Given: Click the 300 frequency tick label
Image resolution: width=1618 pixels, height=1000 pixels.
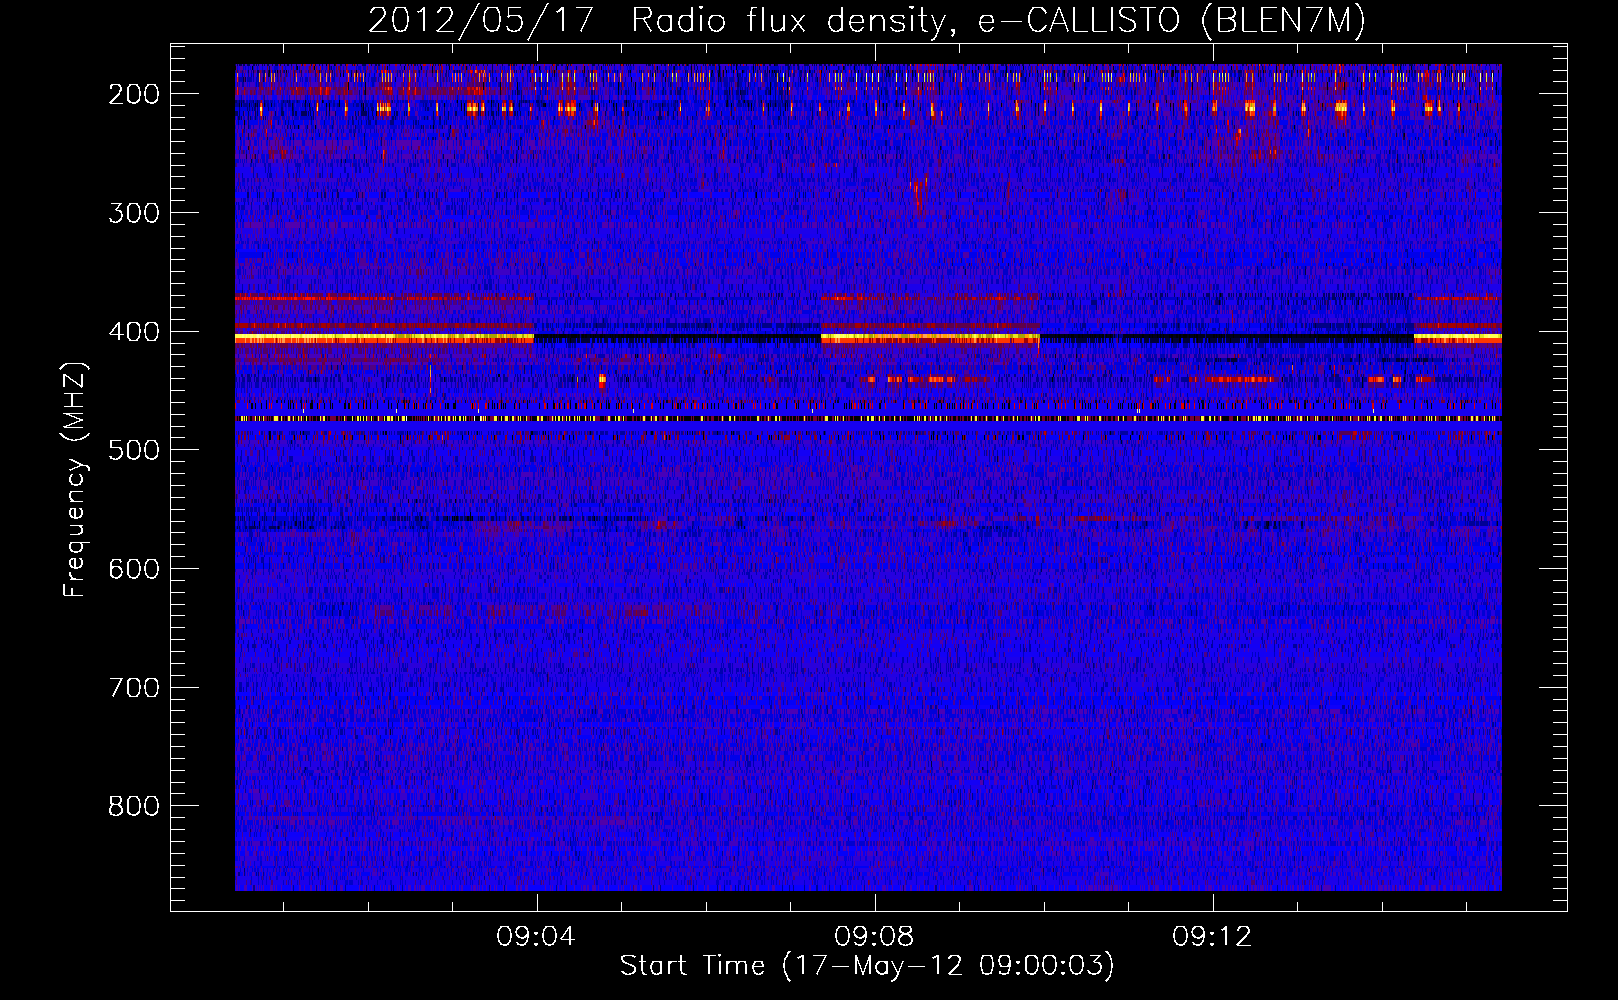Looking at the screenshot, I should point(134,213).
